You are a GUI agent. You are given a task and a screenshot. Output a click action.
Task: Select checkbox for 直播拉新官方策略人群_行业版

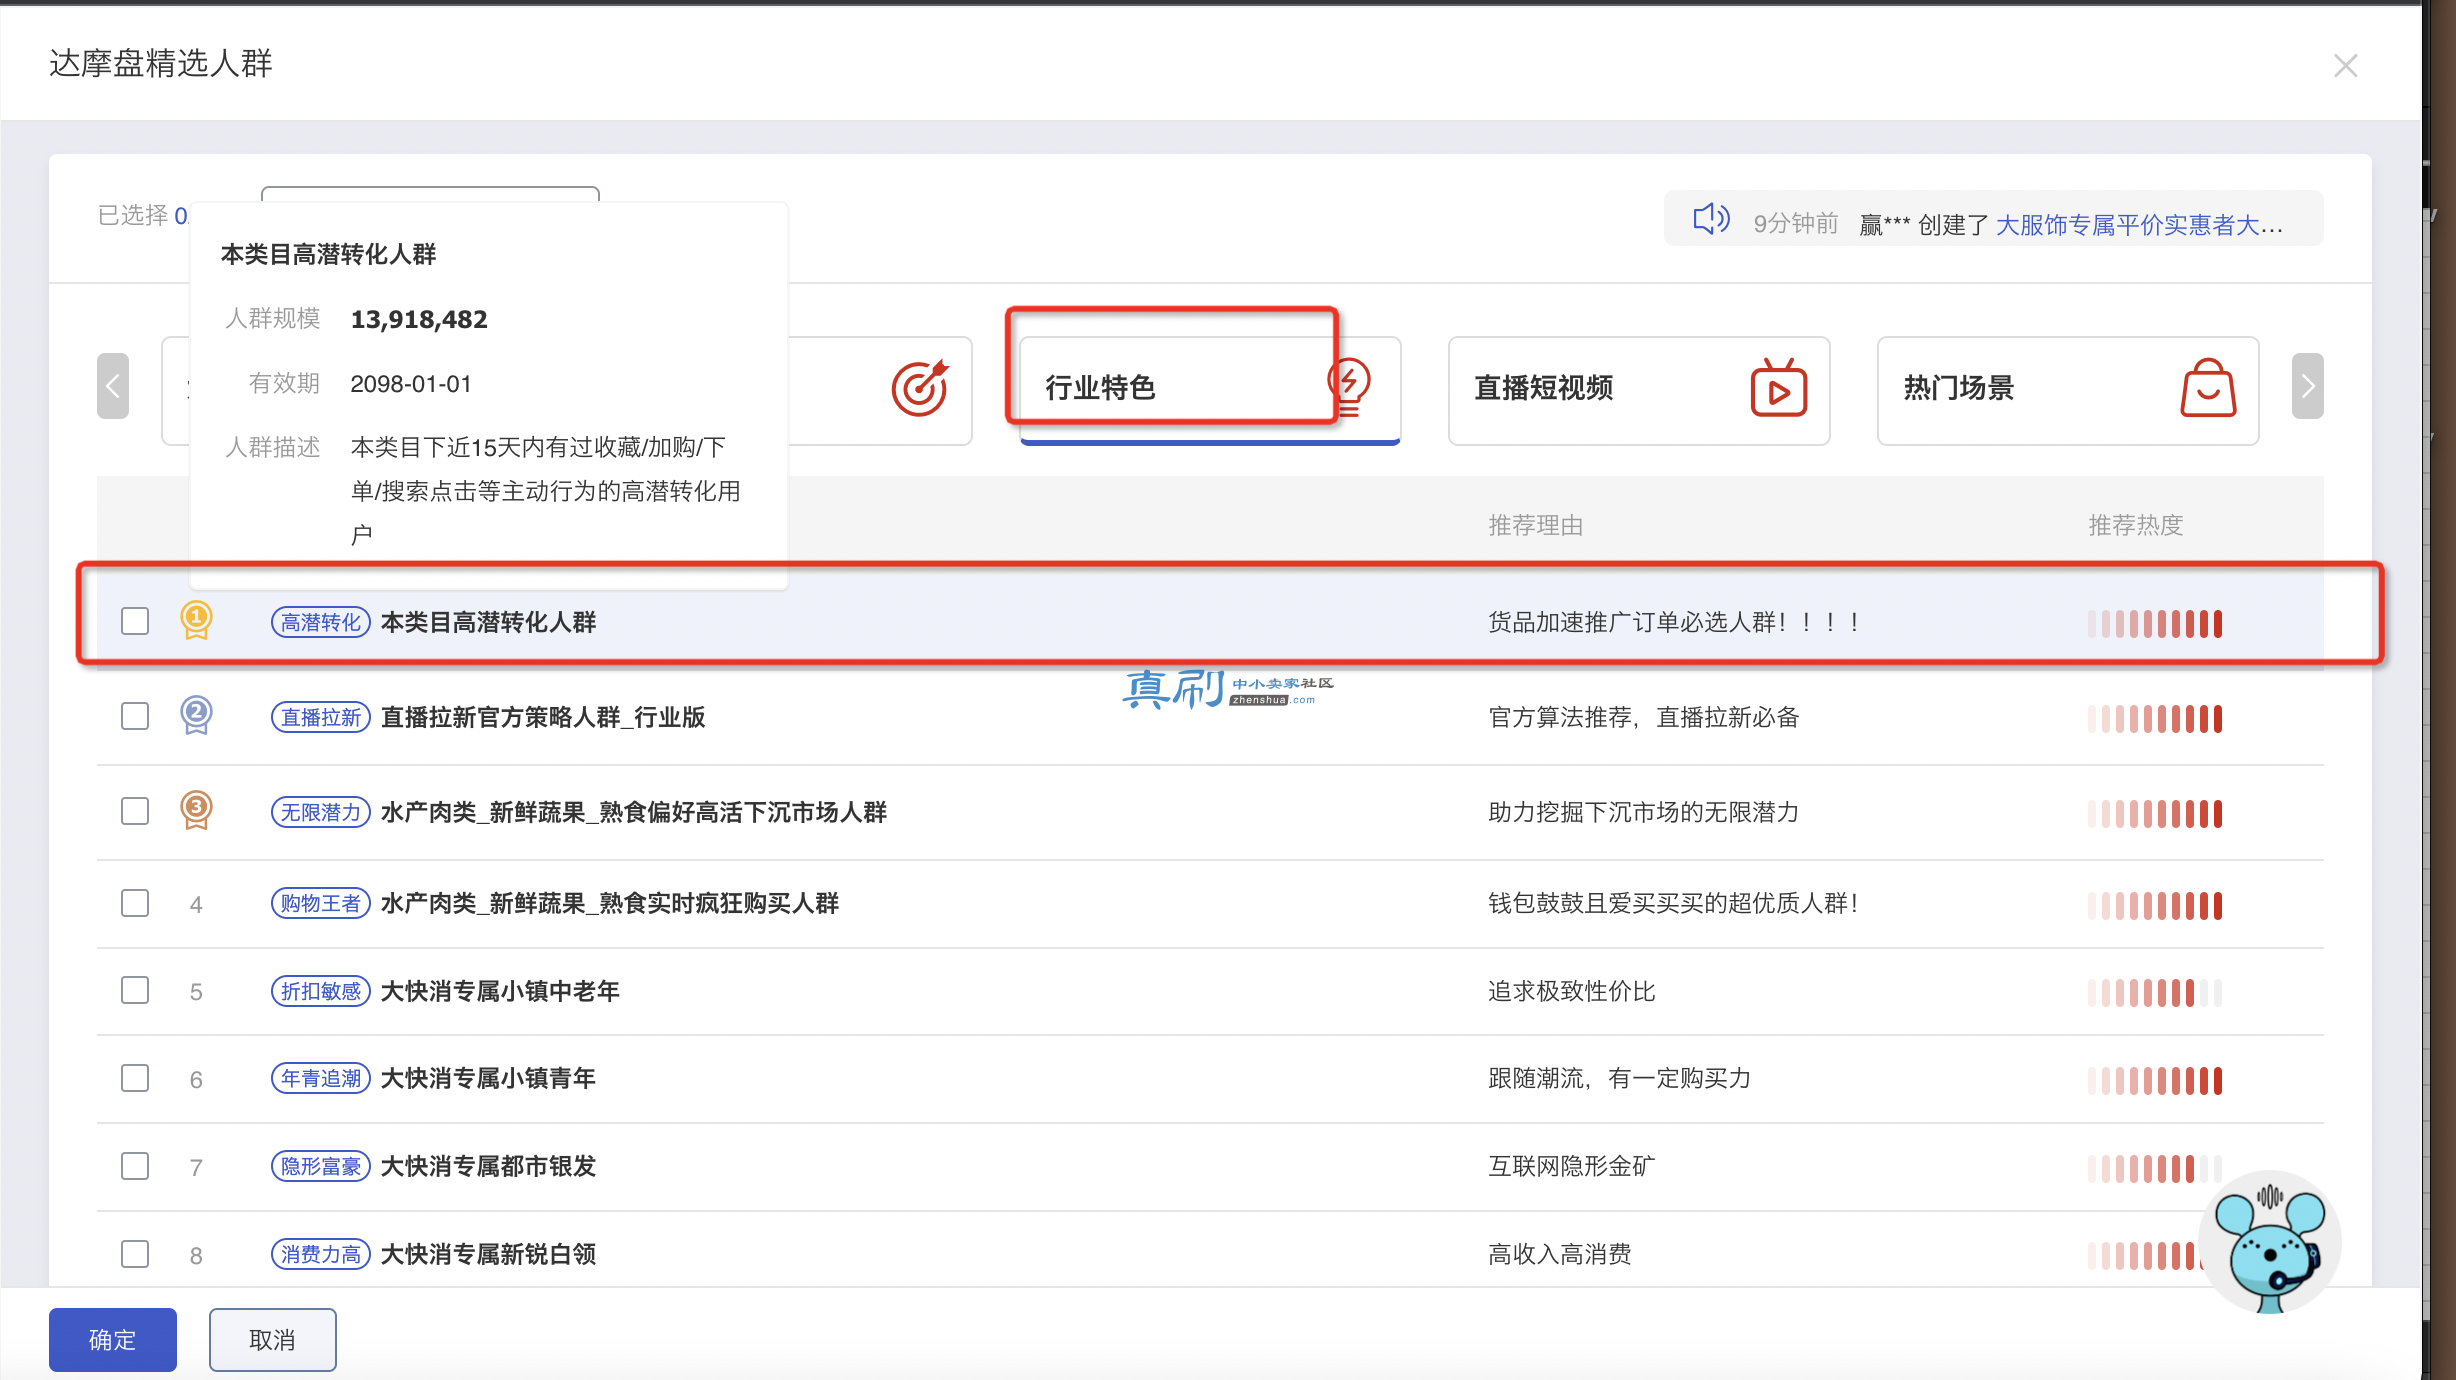pos(135,716)
